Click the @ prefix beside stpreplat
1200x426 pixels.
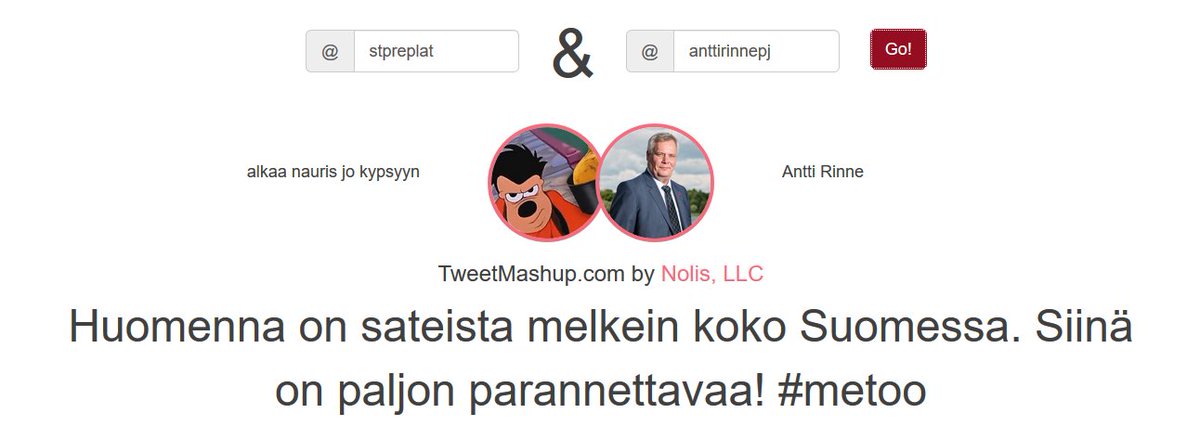point(330,51)
